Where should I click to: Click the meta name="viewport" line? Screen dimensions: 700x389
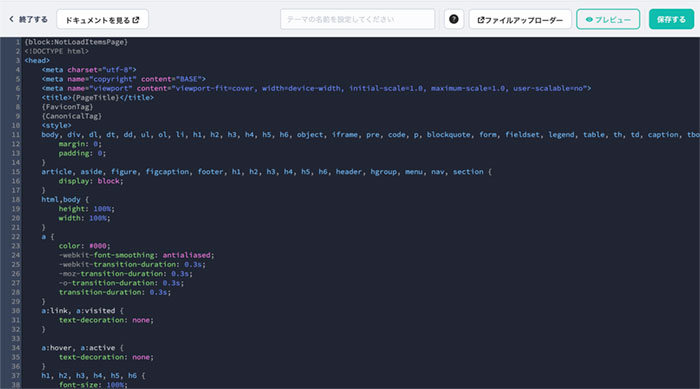[317, 88]
